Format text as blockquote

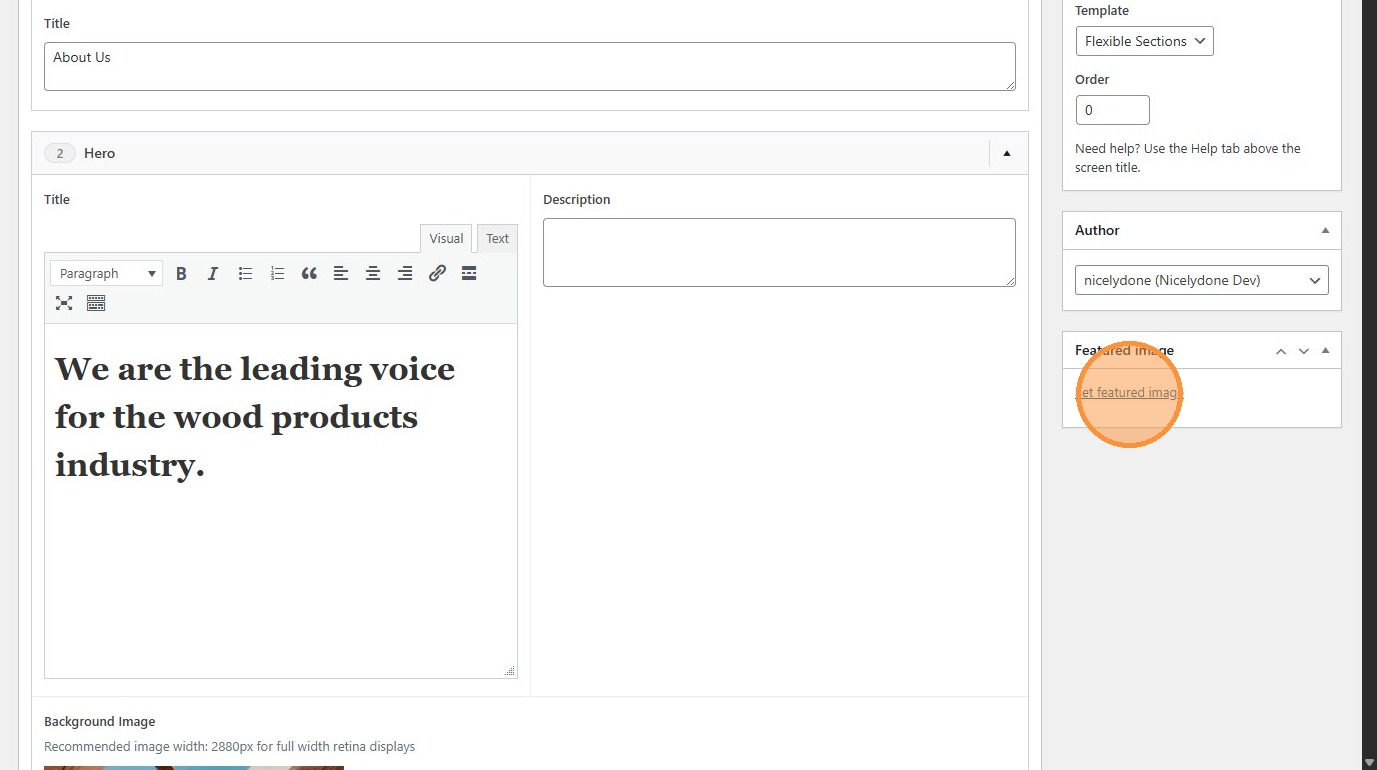click(x=309, y=273)
